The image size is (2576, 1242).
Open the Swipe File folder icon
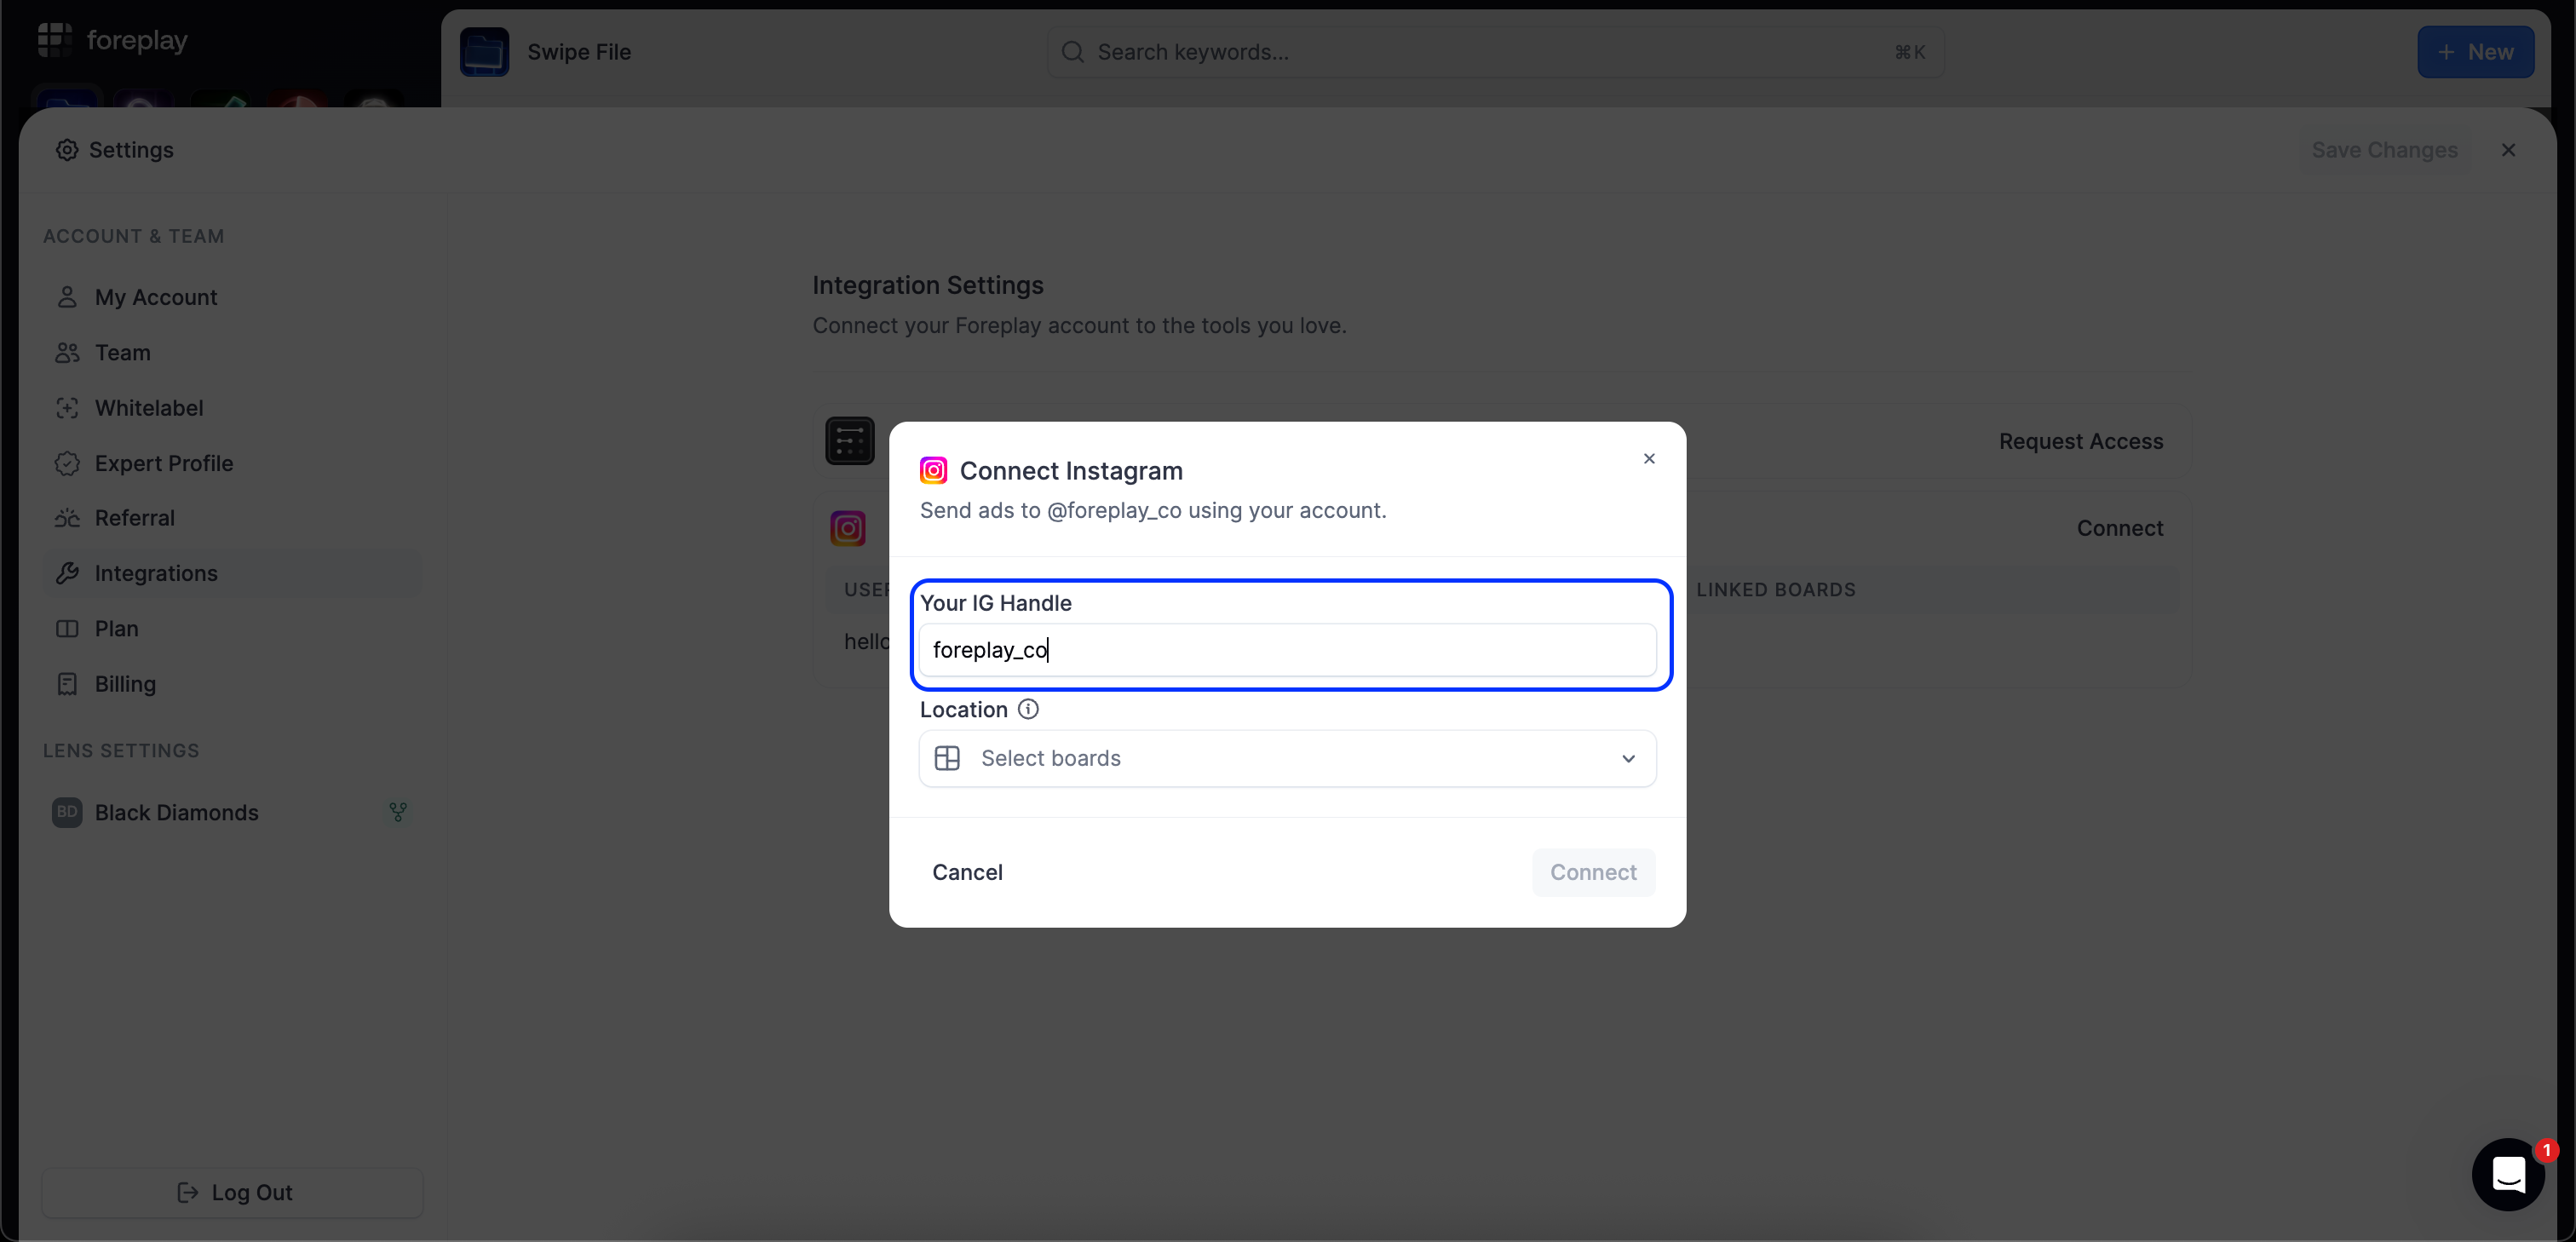pos(485,52)
